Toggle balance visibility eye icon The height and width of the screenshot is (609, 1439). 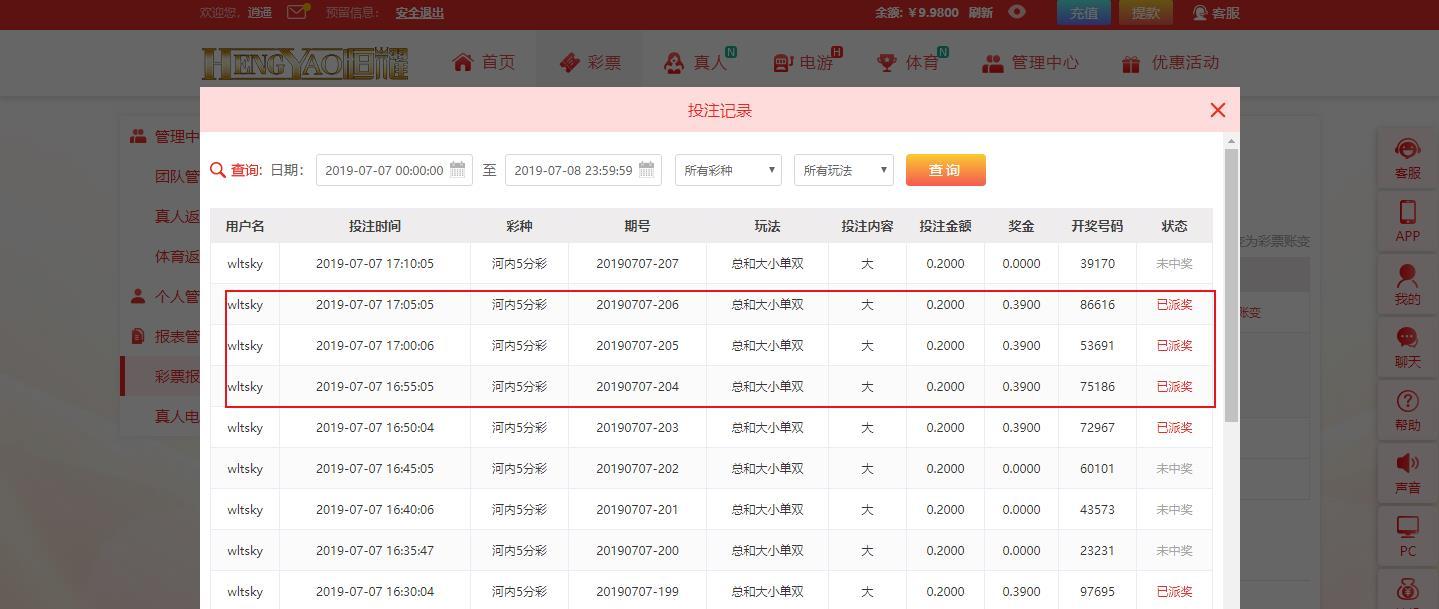(1017, 12)
